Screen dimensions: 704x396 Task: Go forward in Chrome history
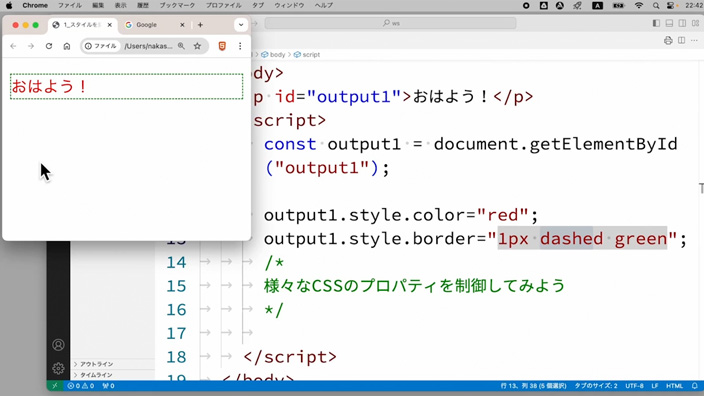(31, 46)
